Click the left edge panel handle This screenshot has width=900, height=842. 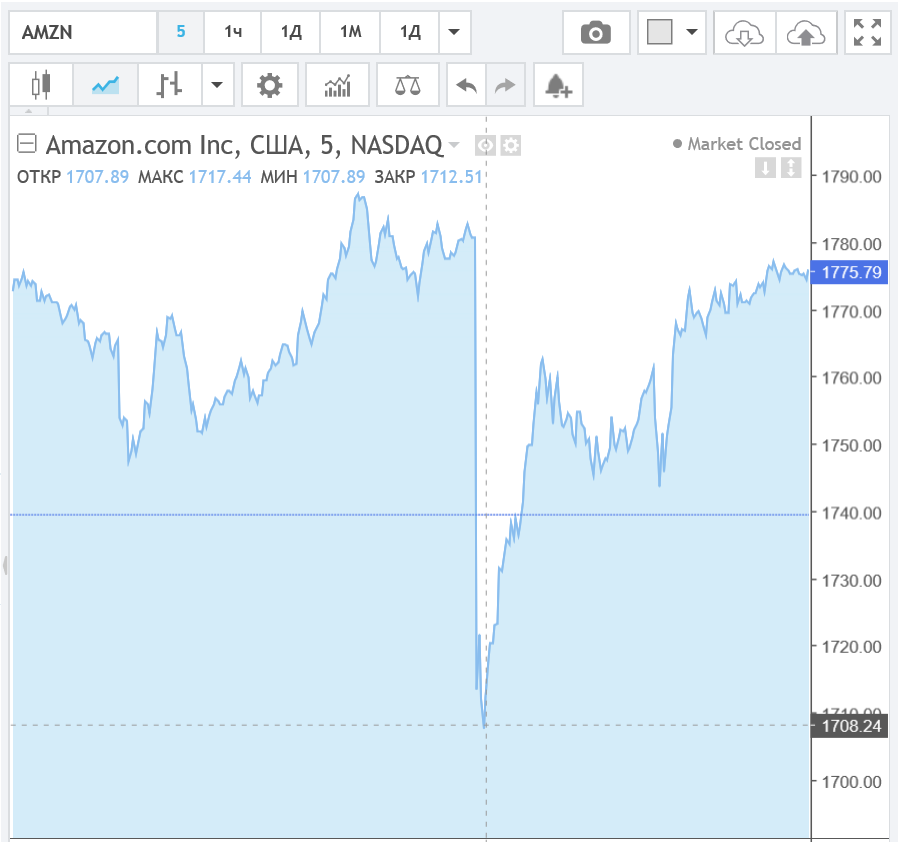coord(5,565)
